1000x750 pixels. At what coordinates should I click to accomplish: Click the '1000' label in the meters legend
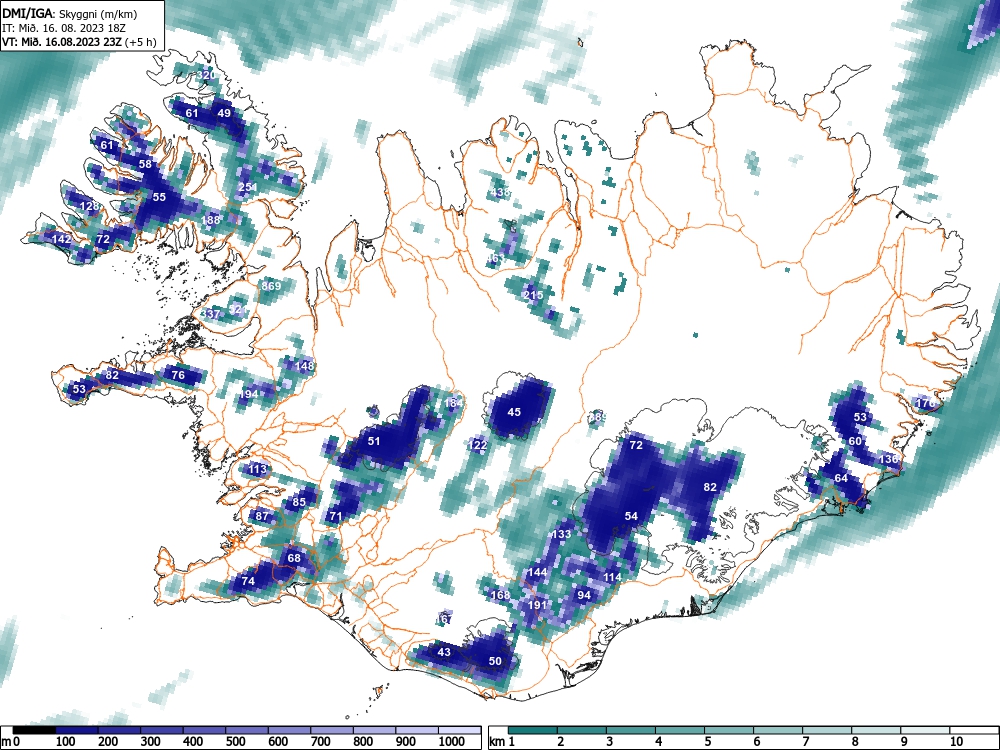(452, 742)
